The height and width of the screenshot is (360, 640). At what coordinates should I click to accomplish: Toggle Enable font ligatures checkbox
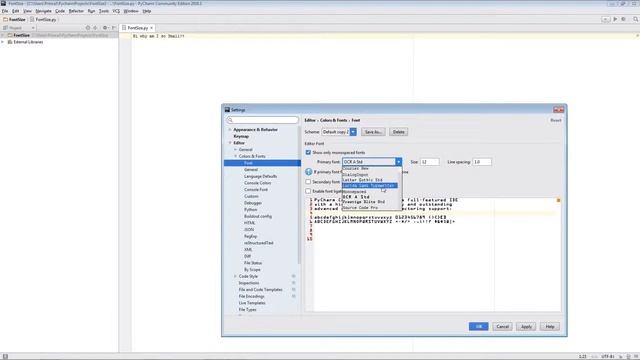coord(308,191)
